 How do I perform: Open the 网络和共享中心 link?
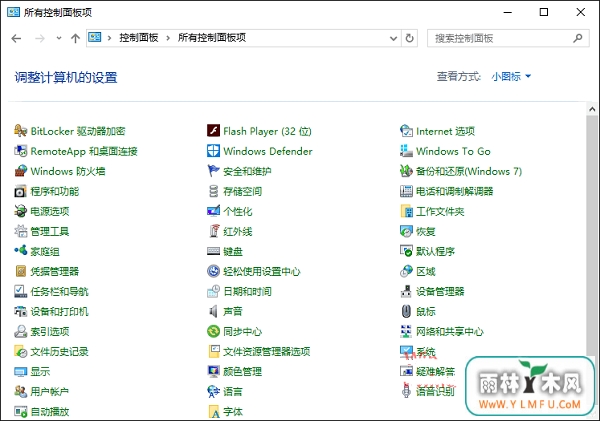click(x=450, y=331)
